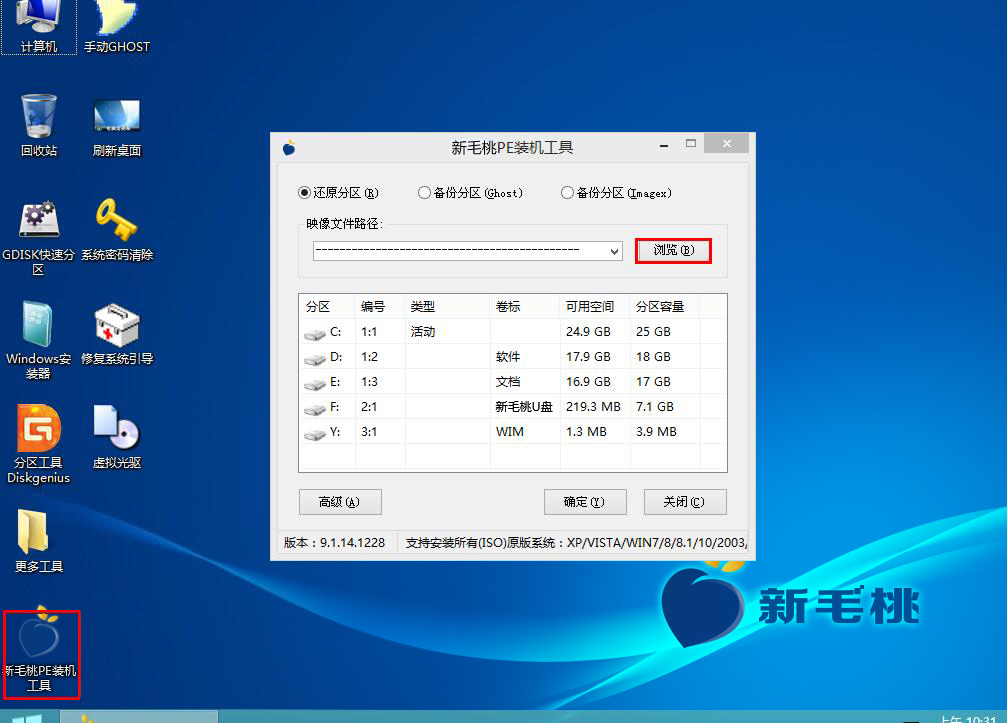Click the '文档' volume label cell
1007x723 pixels.
(x=508, y=382)
